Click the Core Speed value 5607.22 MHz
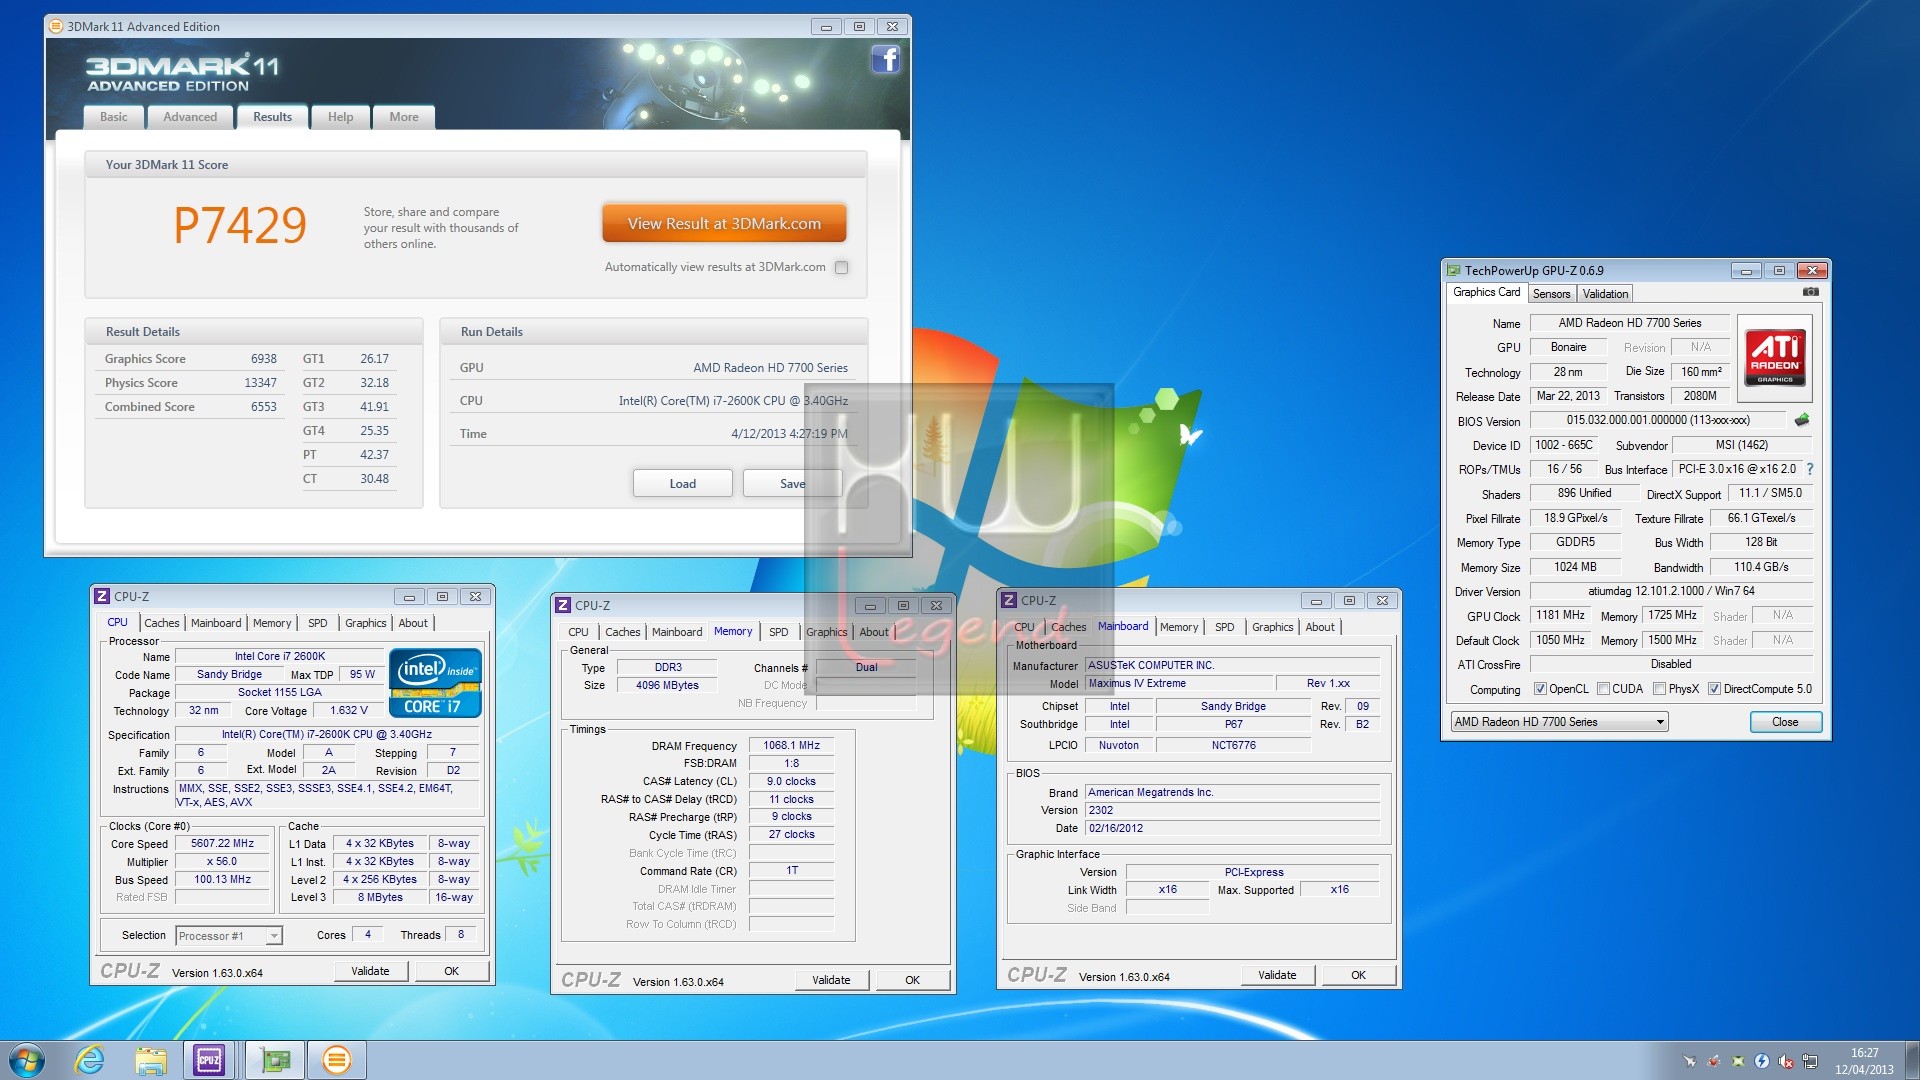The image size is (1920, 1080). (222, 844)
